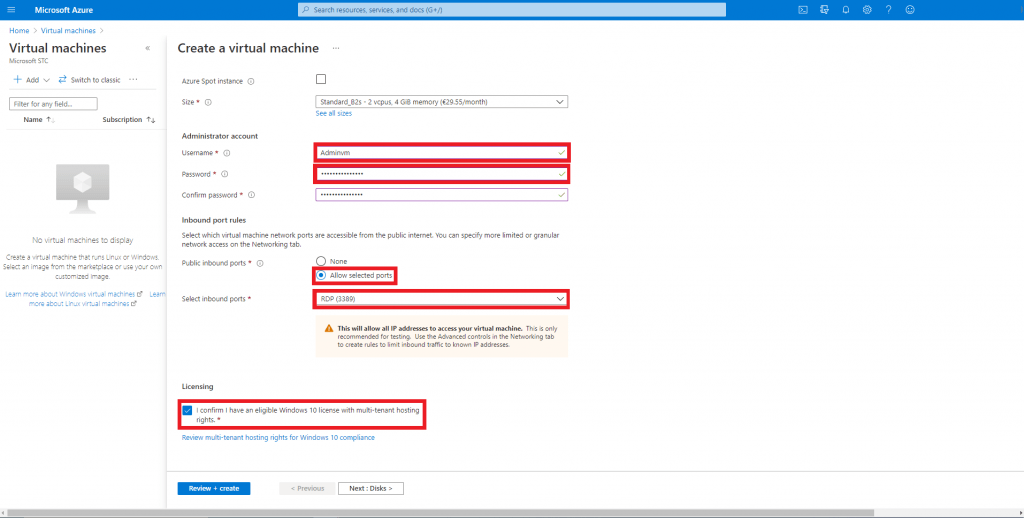Viewport: 1024px width, 518px height.
Task: Open the Directories and subscriptions filter icon
Action: point(825,10)
